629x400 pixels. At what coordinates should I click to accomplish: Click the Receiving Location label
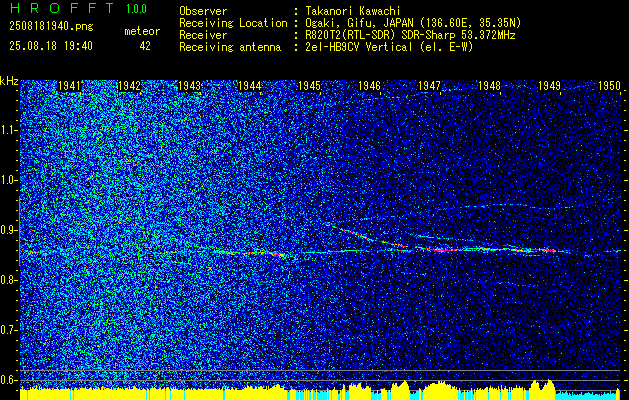pos(233,23)
